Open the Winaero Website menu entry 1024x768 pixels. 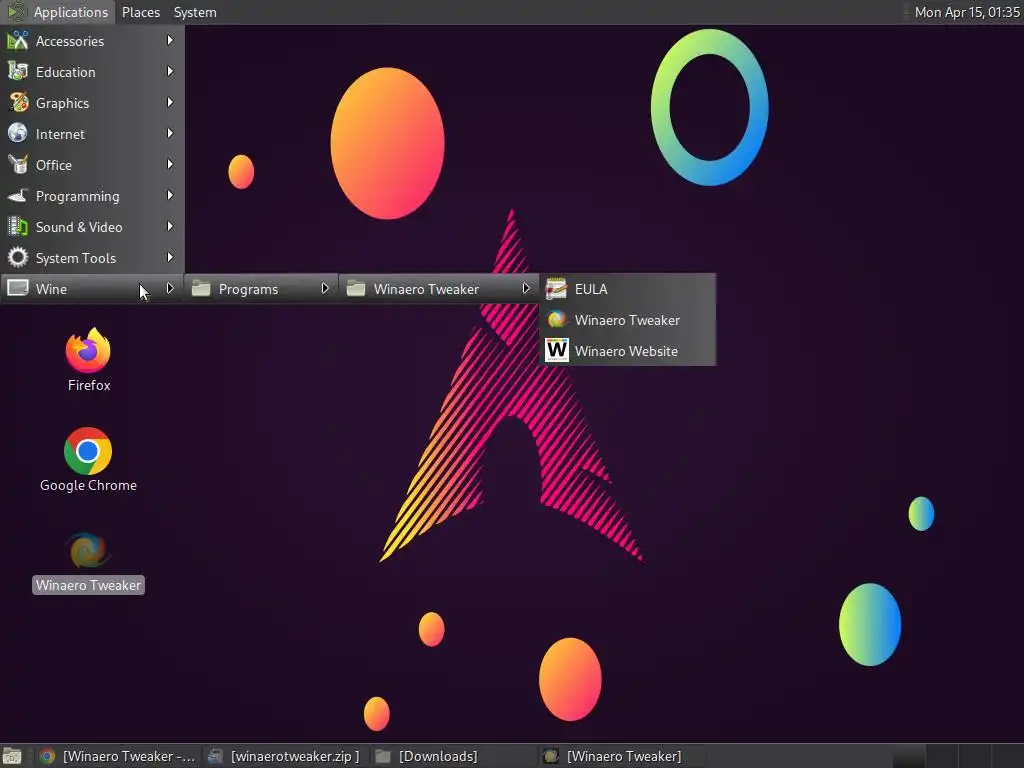point(628,350)
